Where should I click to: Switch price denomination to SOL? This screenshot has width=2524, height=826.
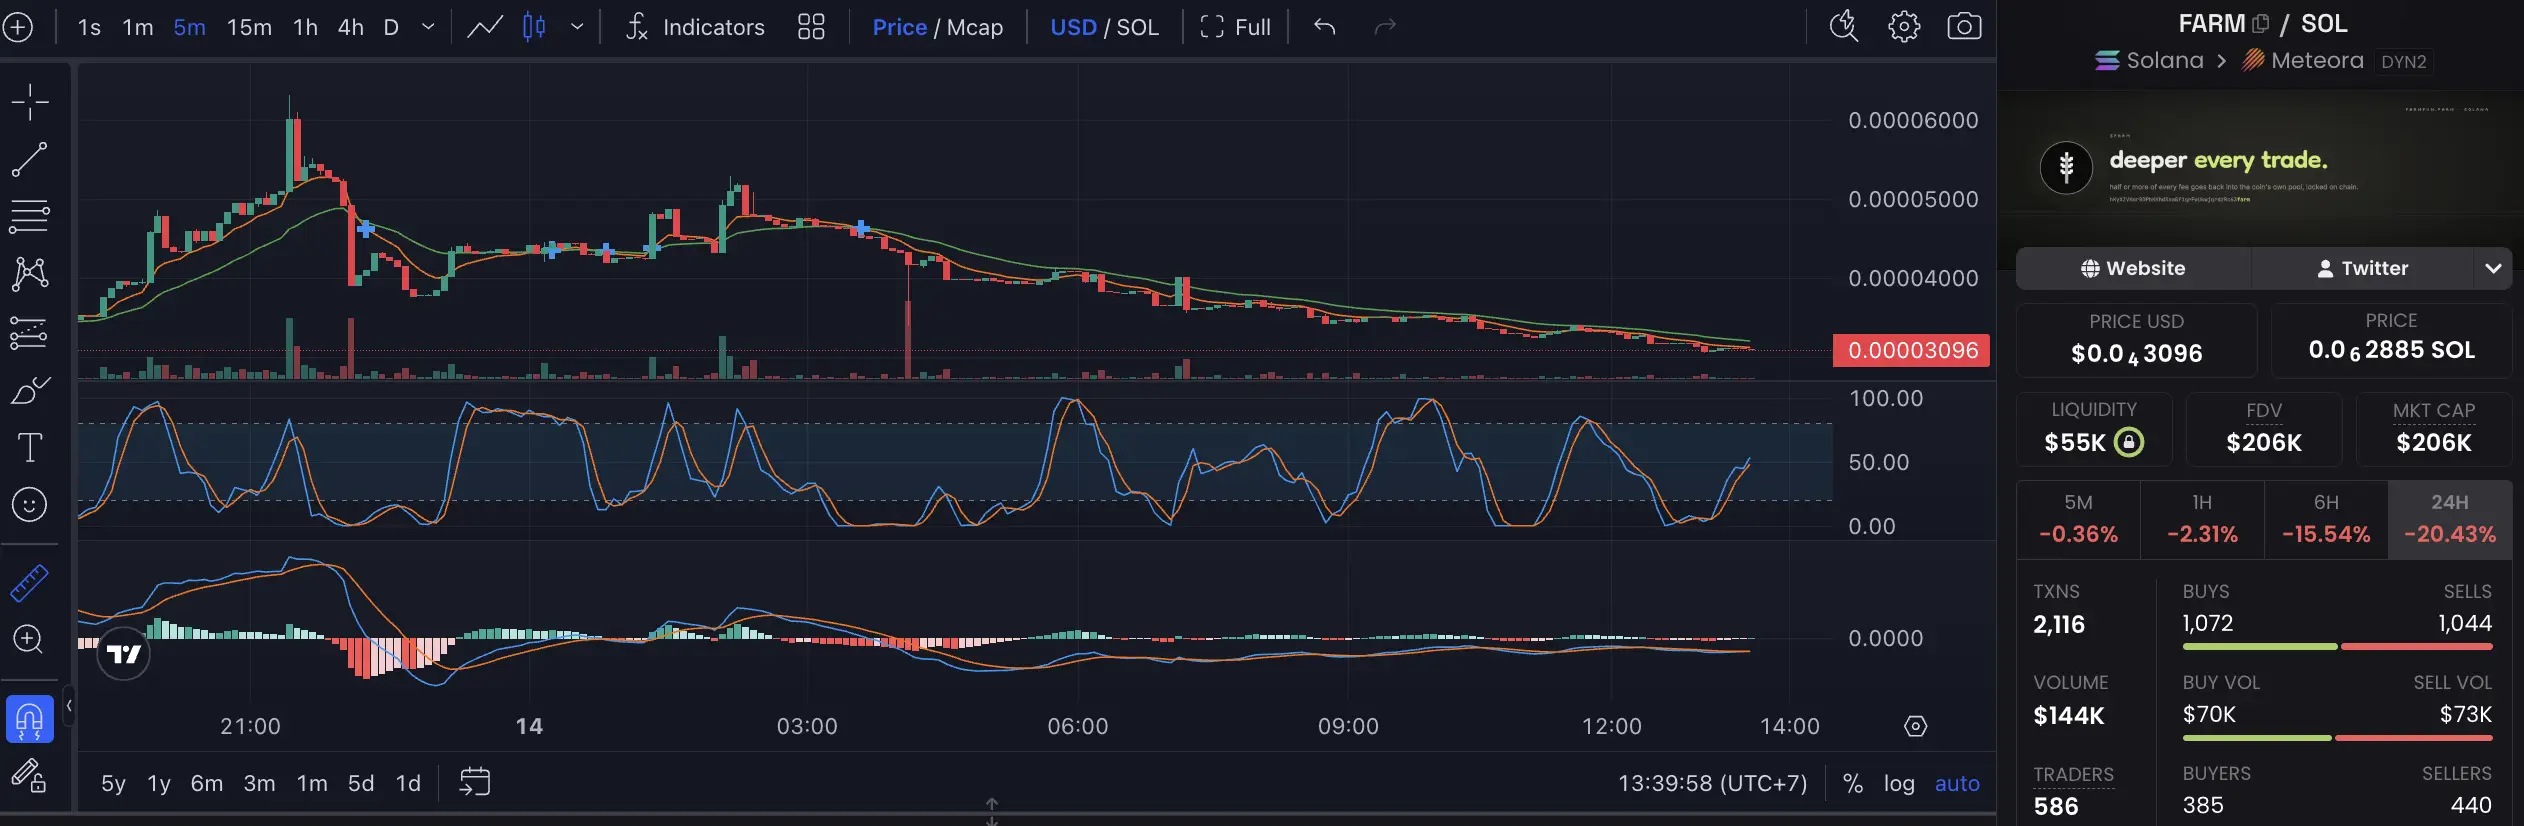pyautogui.click(x=1138, y=27)
